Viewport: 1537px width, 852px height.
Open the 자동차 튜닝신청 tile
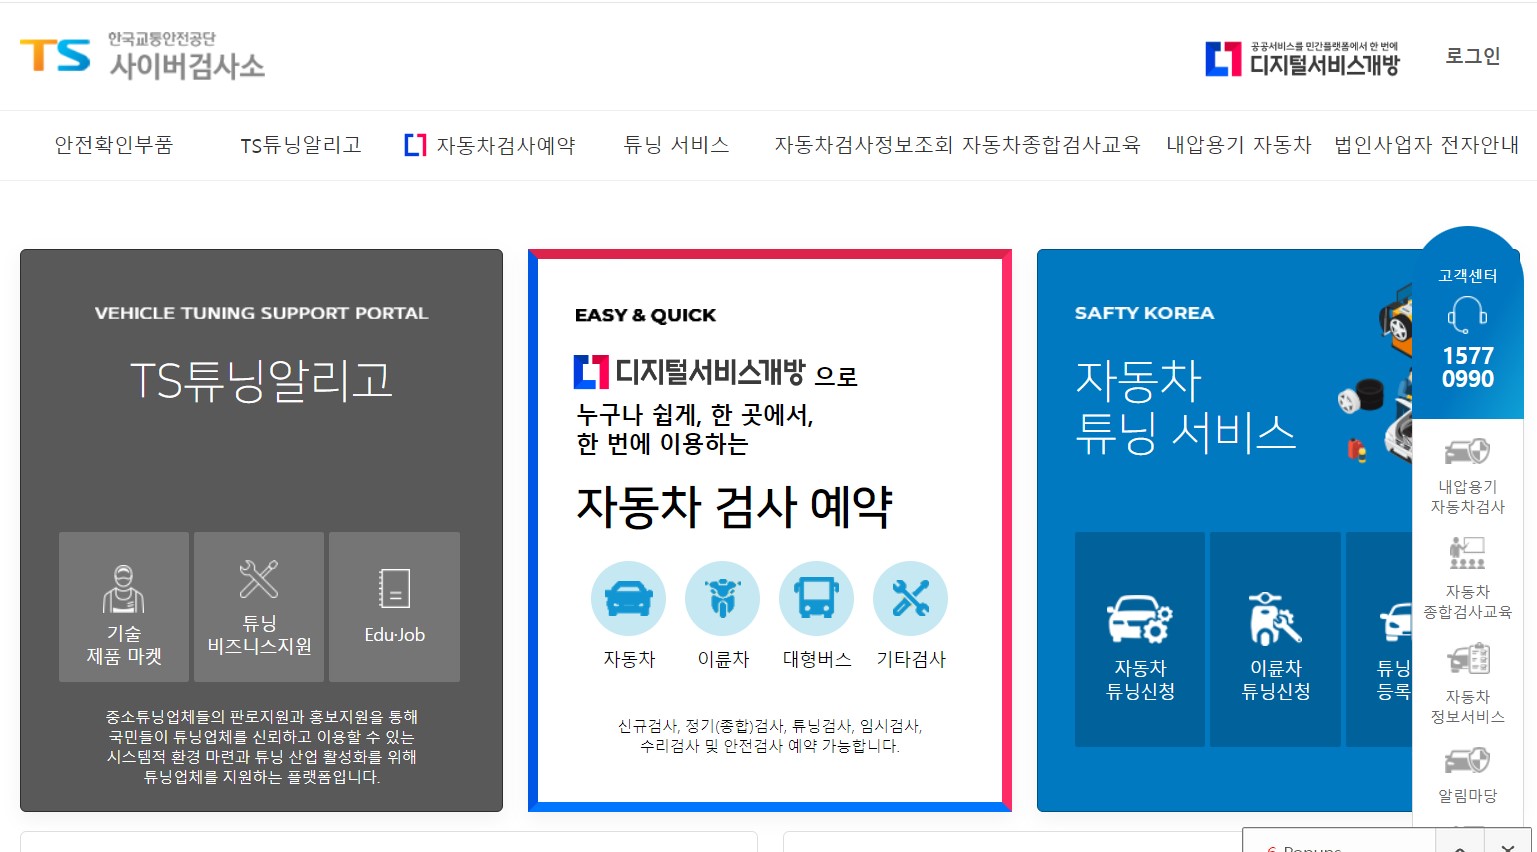point(1140,639)
